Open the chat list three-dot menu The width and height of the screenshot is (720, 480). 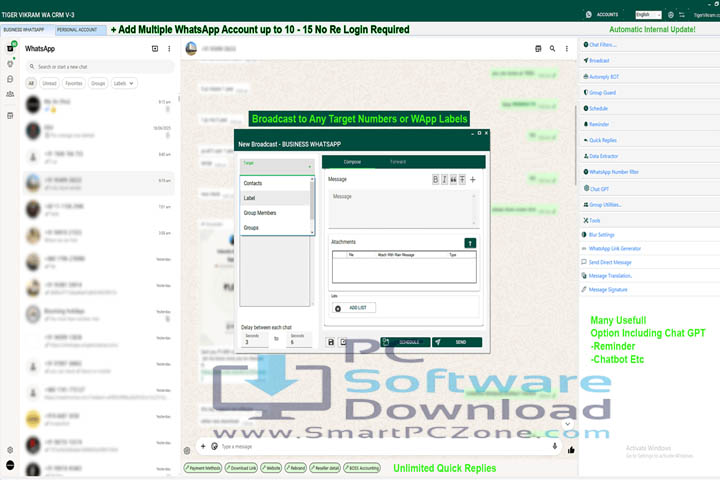click(x=169, y=49)
